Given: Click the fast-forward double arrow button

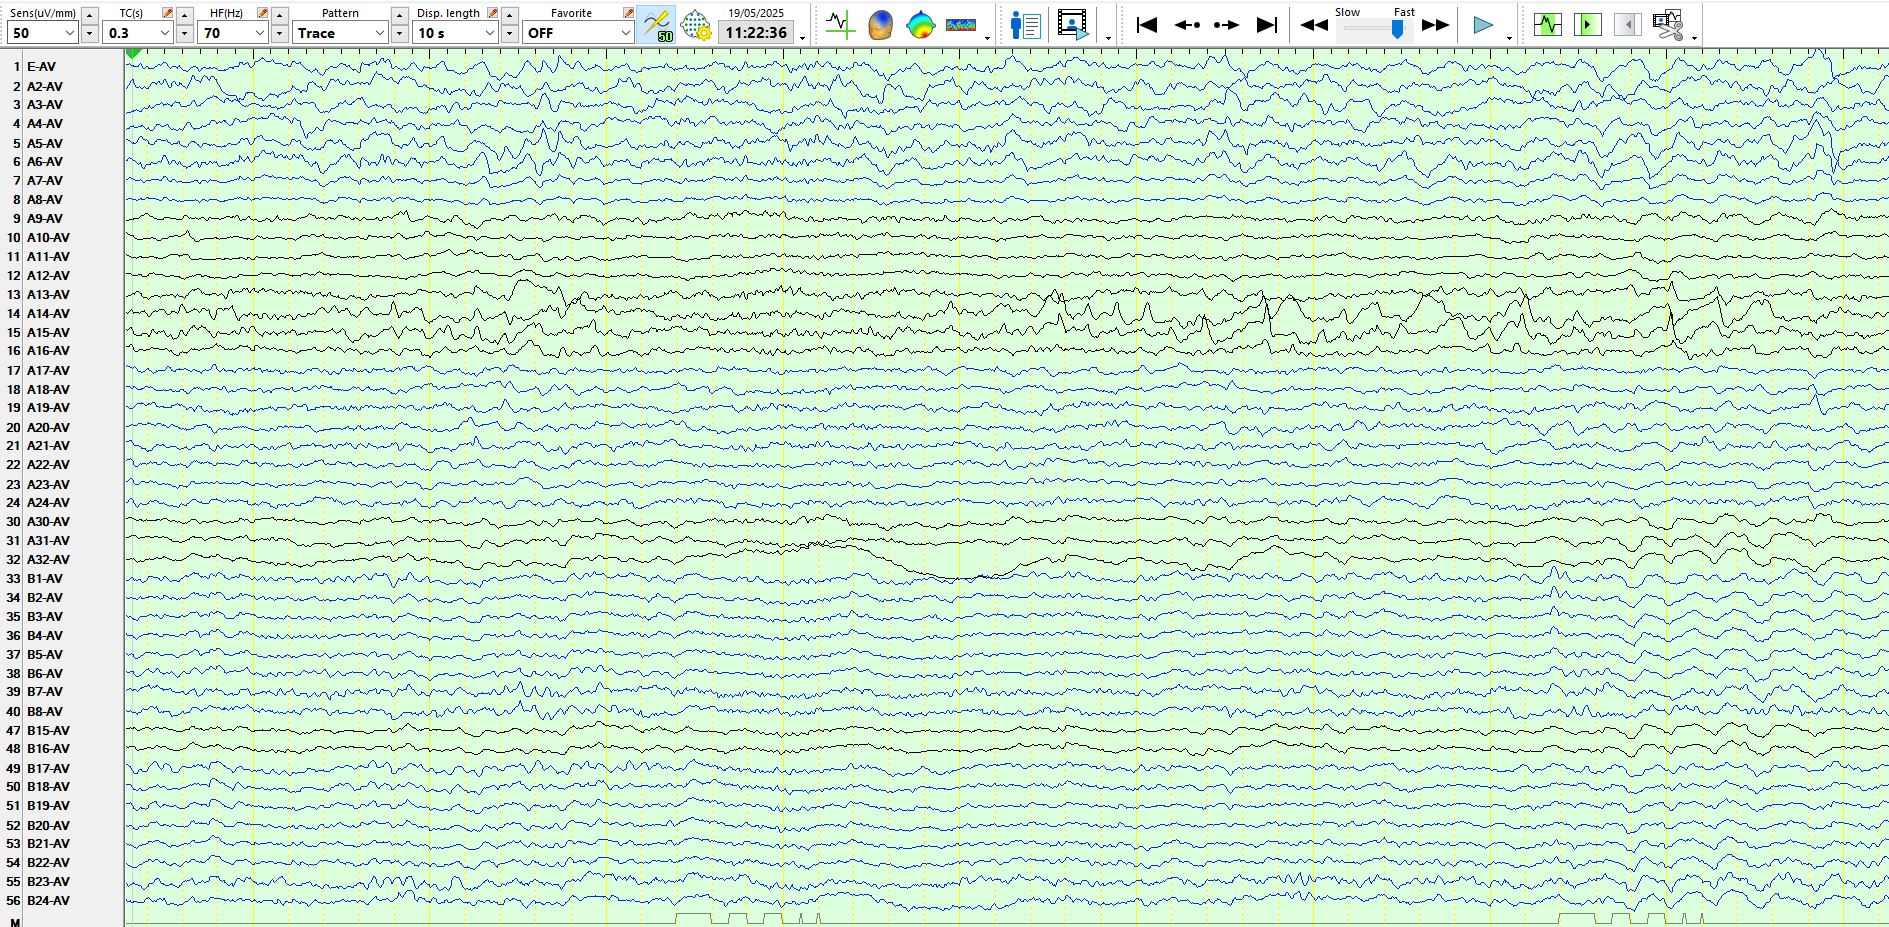Looking at the screenshot, I should pyautogui.click(x=1435, y=25).
